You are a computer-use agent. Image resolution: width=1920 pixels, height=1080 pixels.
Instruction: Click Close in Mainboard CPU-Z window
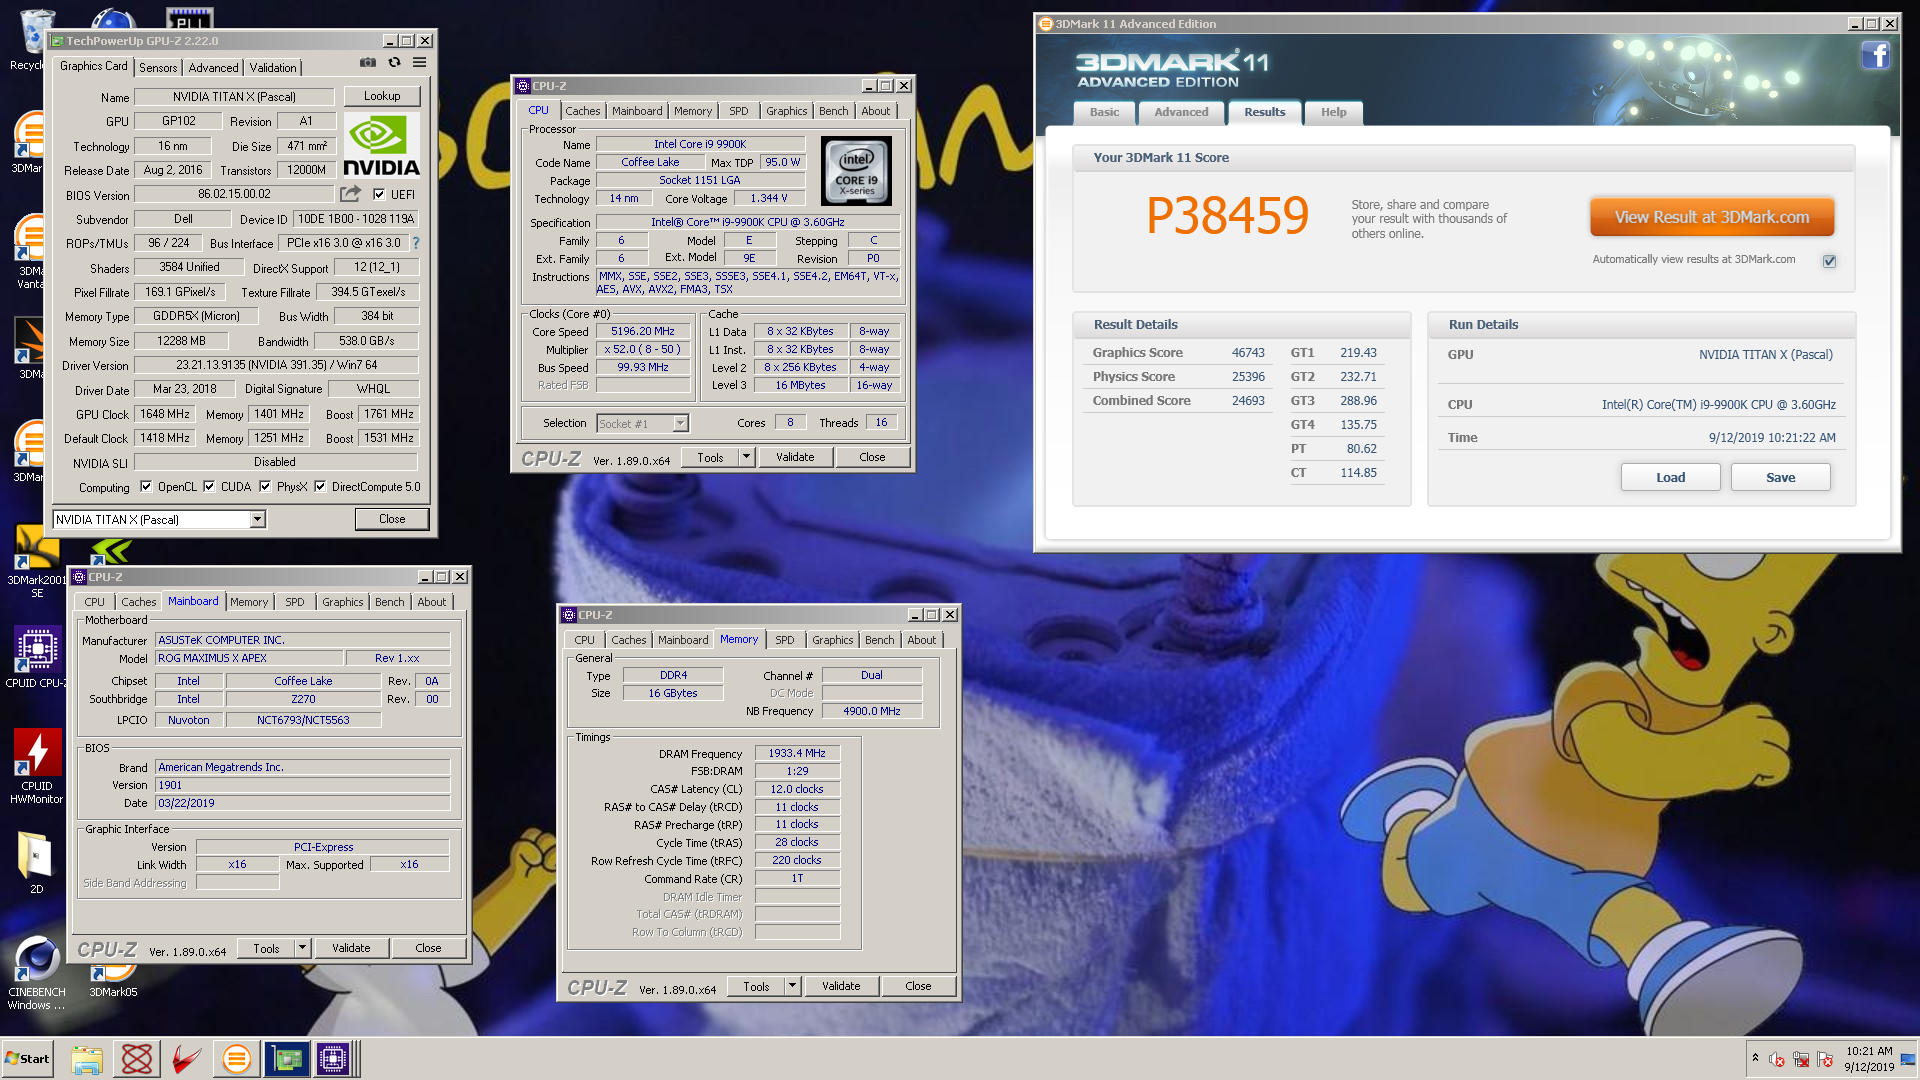coord(428,948)
